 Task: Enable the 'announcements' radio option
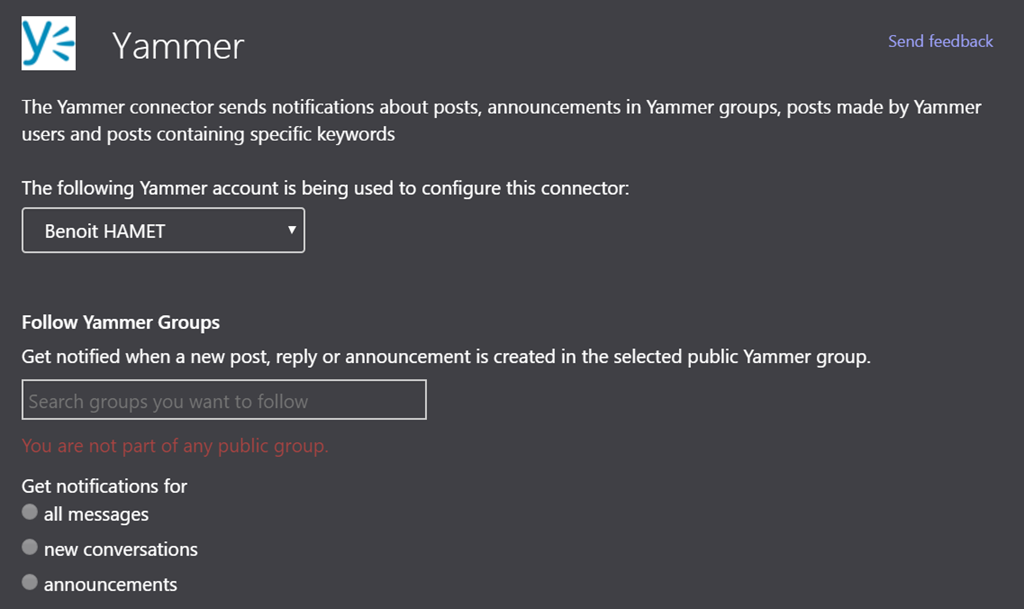(x=30, y=583)
